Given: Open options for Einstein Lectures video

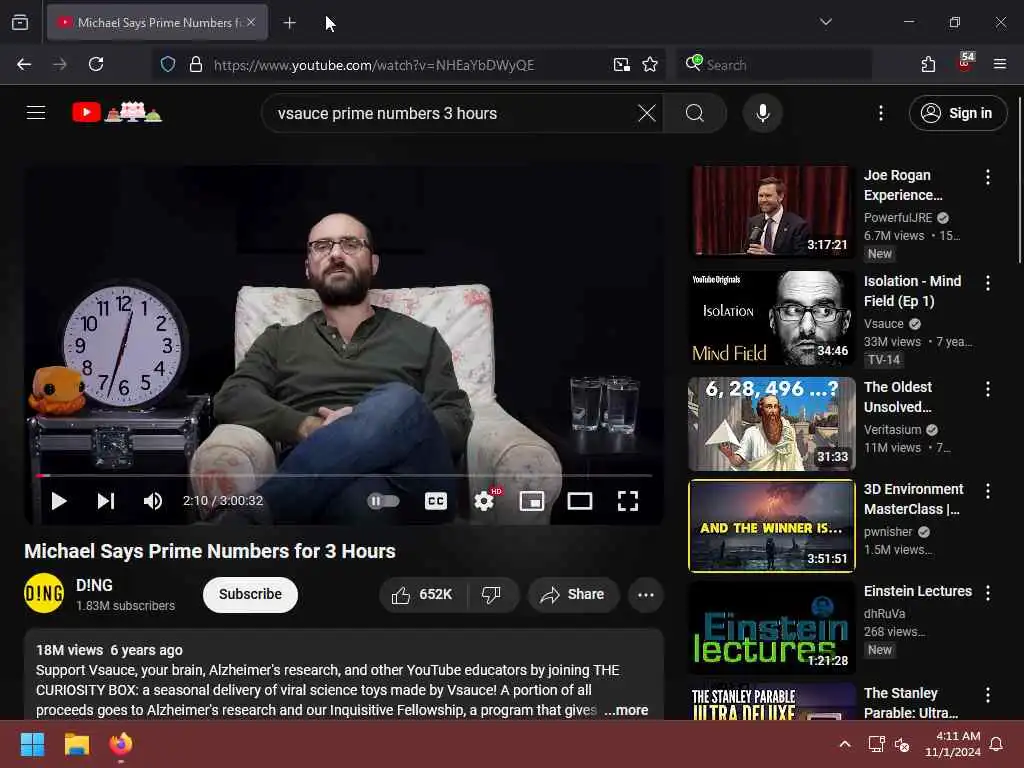Looking at the screenshot, I should 987,592.
